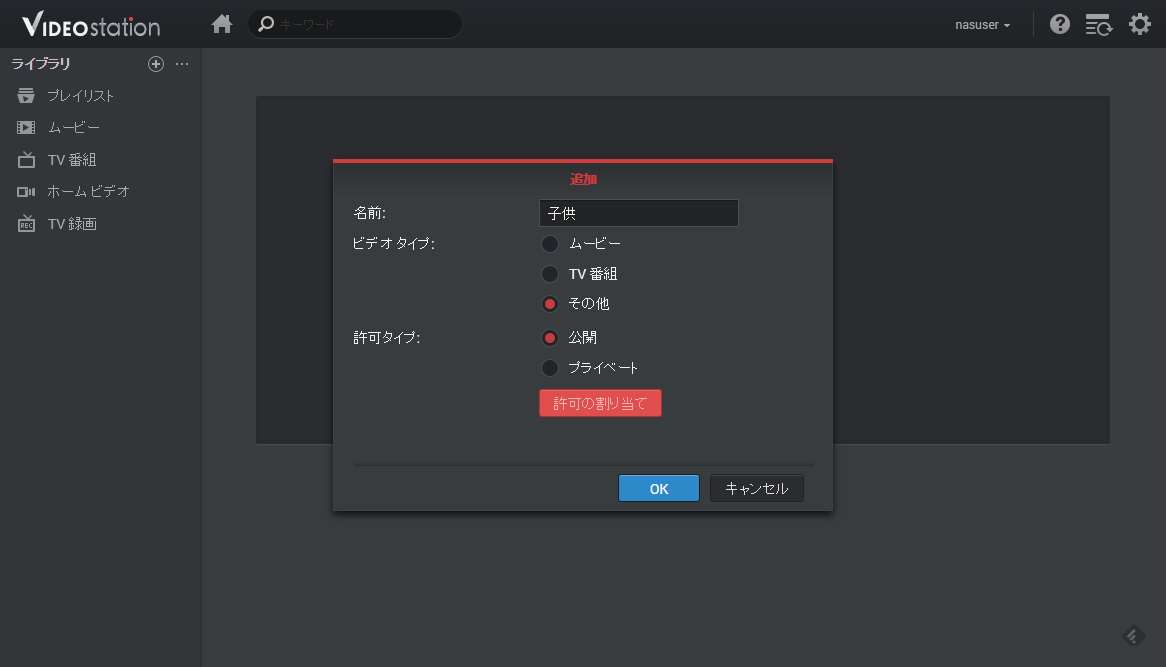Select その他 video type radio
Image resolution: width=1166 pixels, height=667 pixels.
click(x=550, y=304)
